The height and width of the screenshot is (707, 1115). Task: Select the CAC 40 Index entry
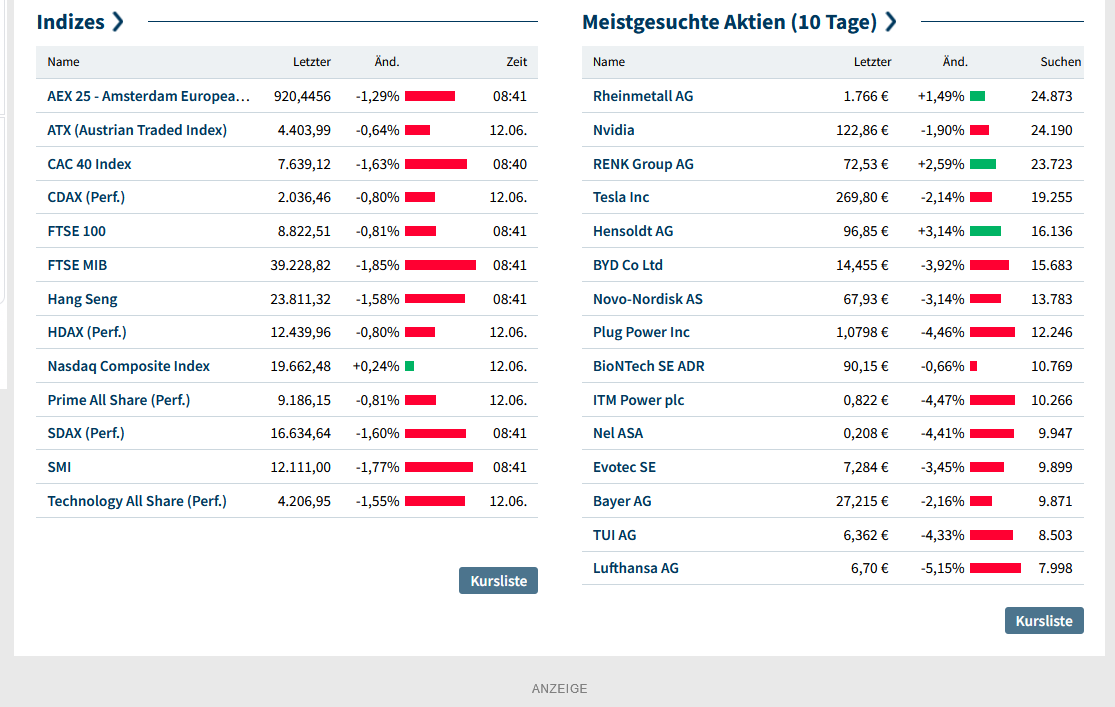point(90,164)
